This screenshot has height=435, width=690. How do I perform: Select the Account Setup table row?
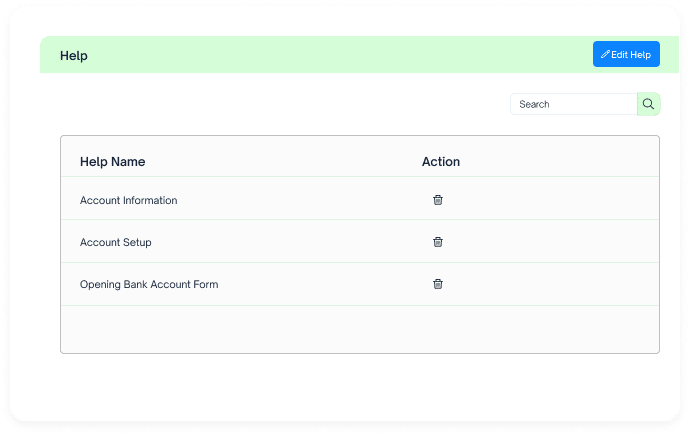pyautogui.click(x=360, y=241)
